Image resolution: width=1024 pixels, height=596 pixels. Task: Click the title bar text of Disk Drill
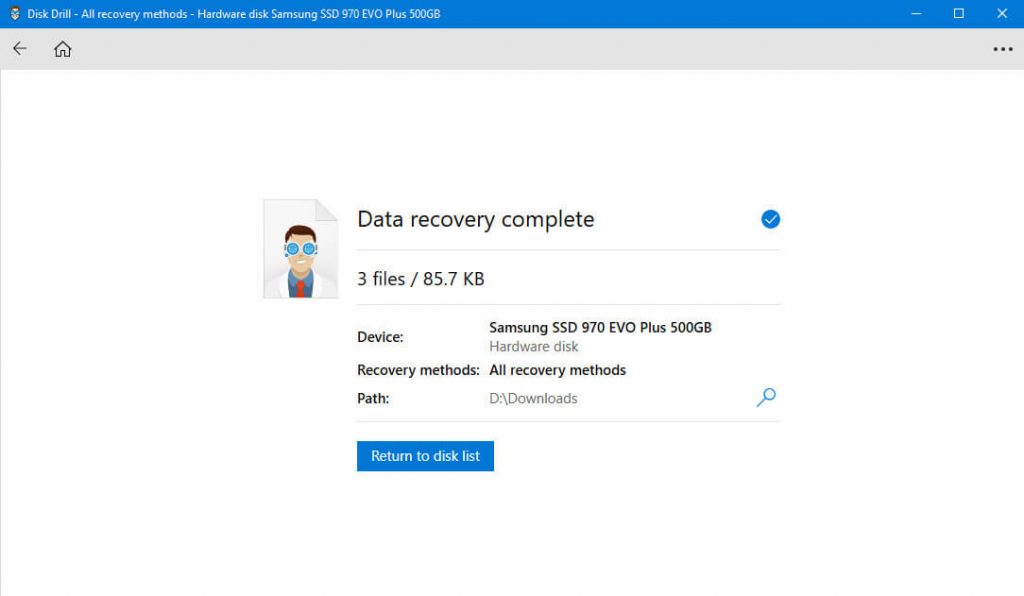pyautogui.click(x=230, y=13)
